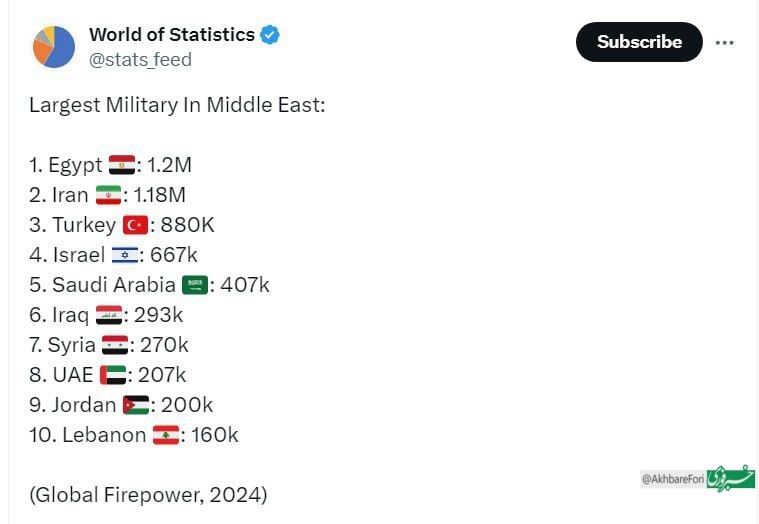Click the AkhbareFori watermark logo

point(731,478)
